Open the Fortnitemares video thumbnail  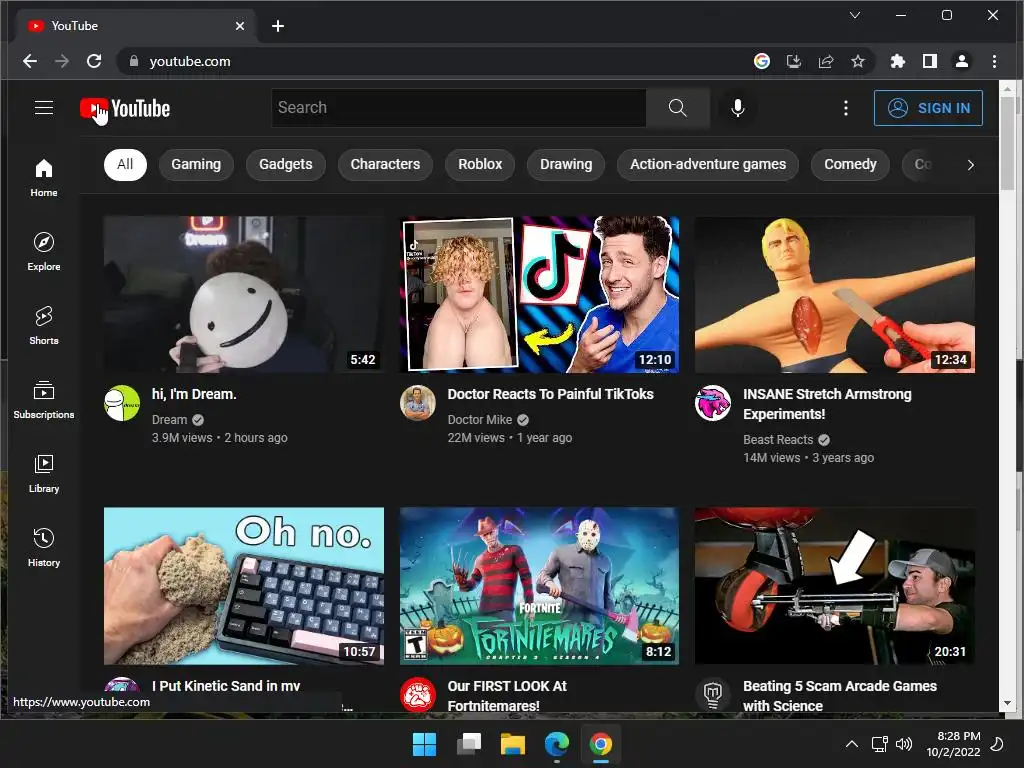539,586
